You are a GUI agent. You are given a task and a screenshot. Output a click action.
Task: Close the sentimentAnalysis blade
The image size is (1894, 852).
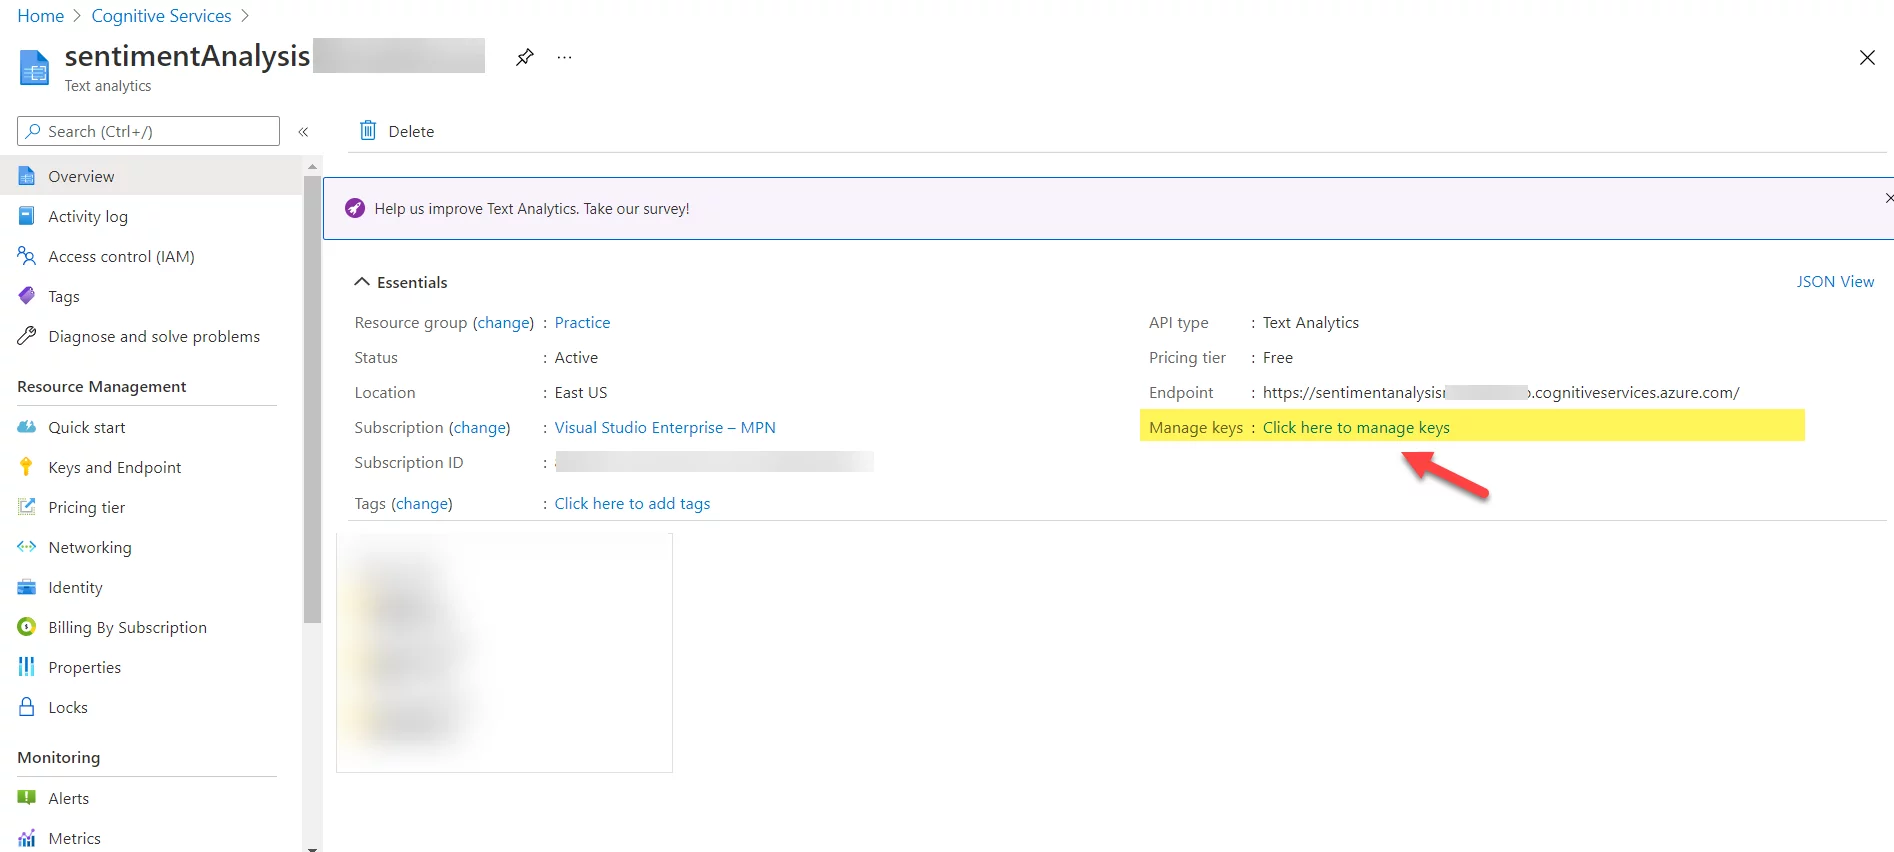[x=1867, y=57]
